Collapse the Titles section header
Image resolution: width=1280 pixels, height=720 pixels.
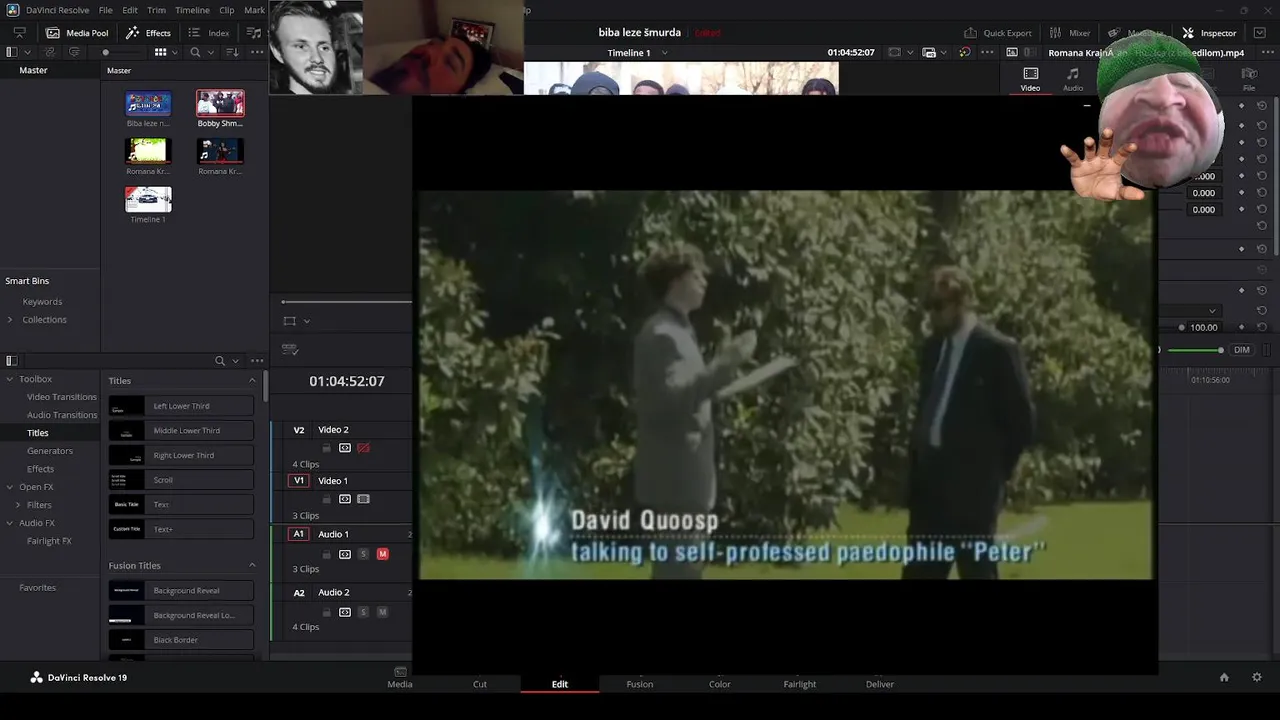252,381
